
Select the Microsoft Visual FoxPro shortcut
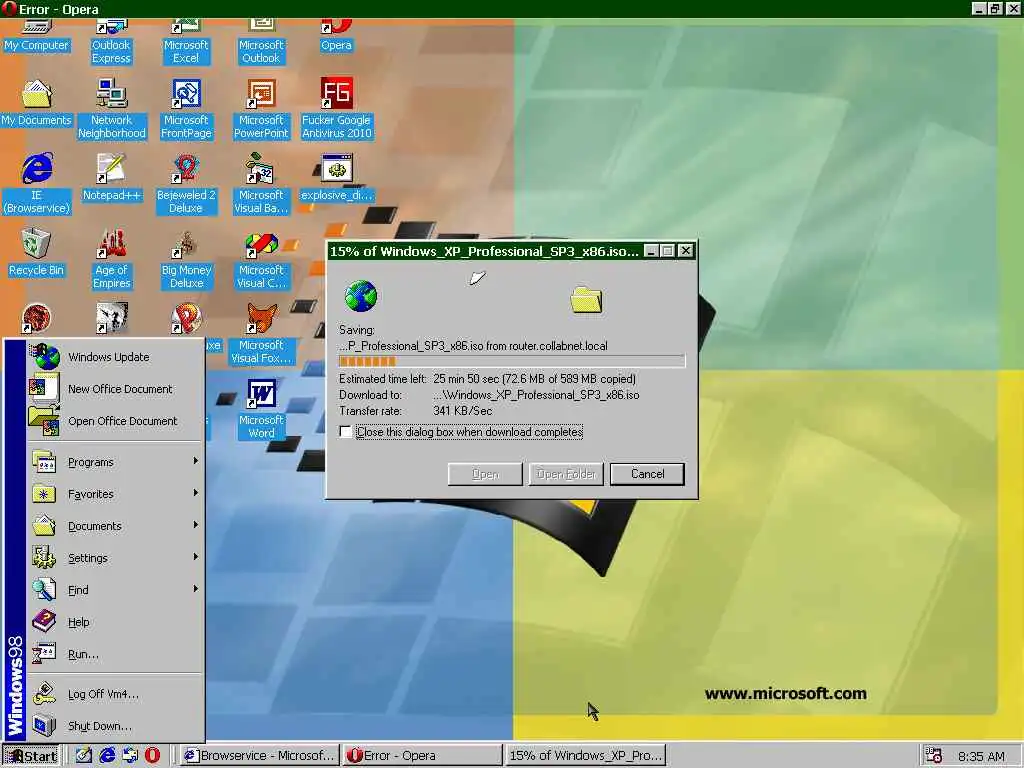261,334
